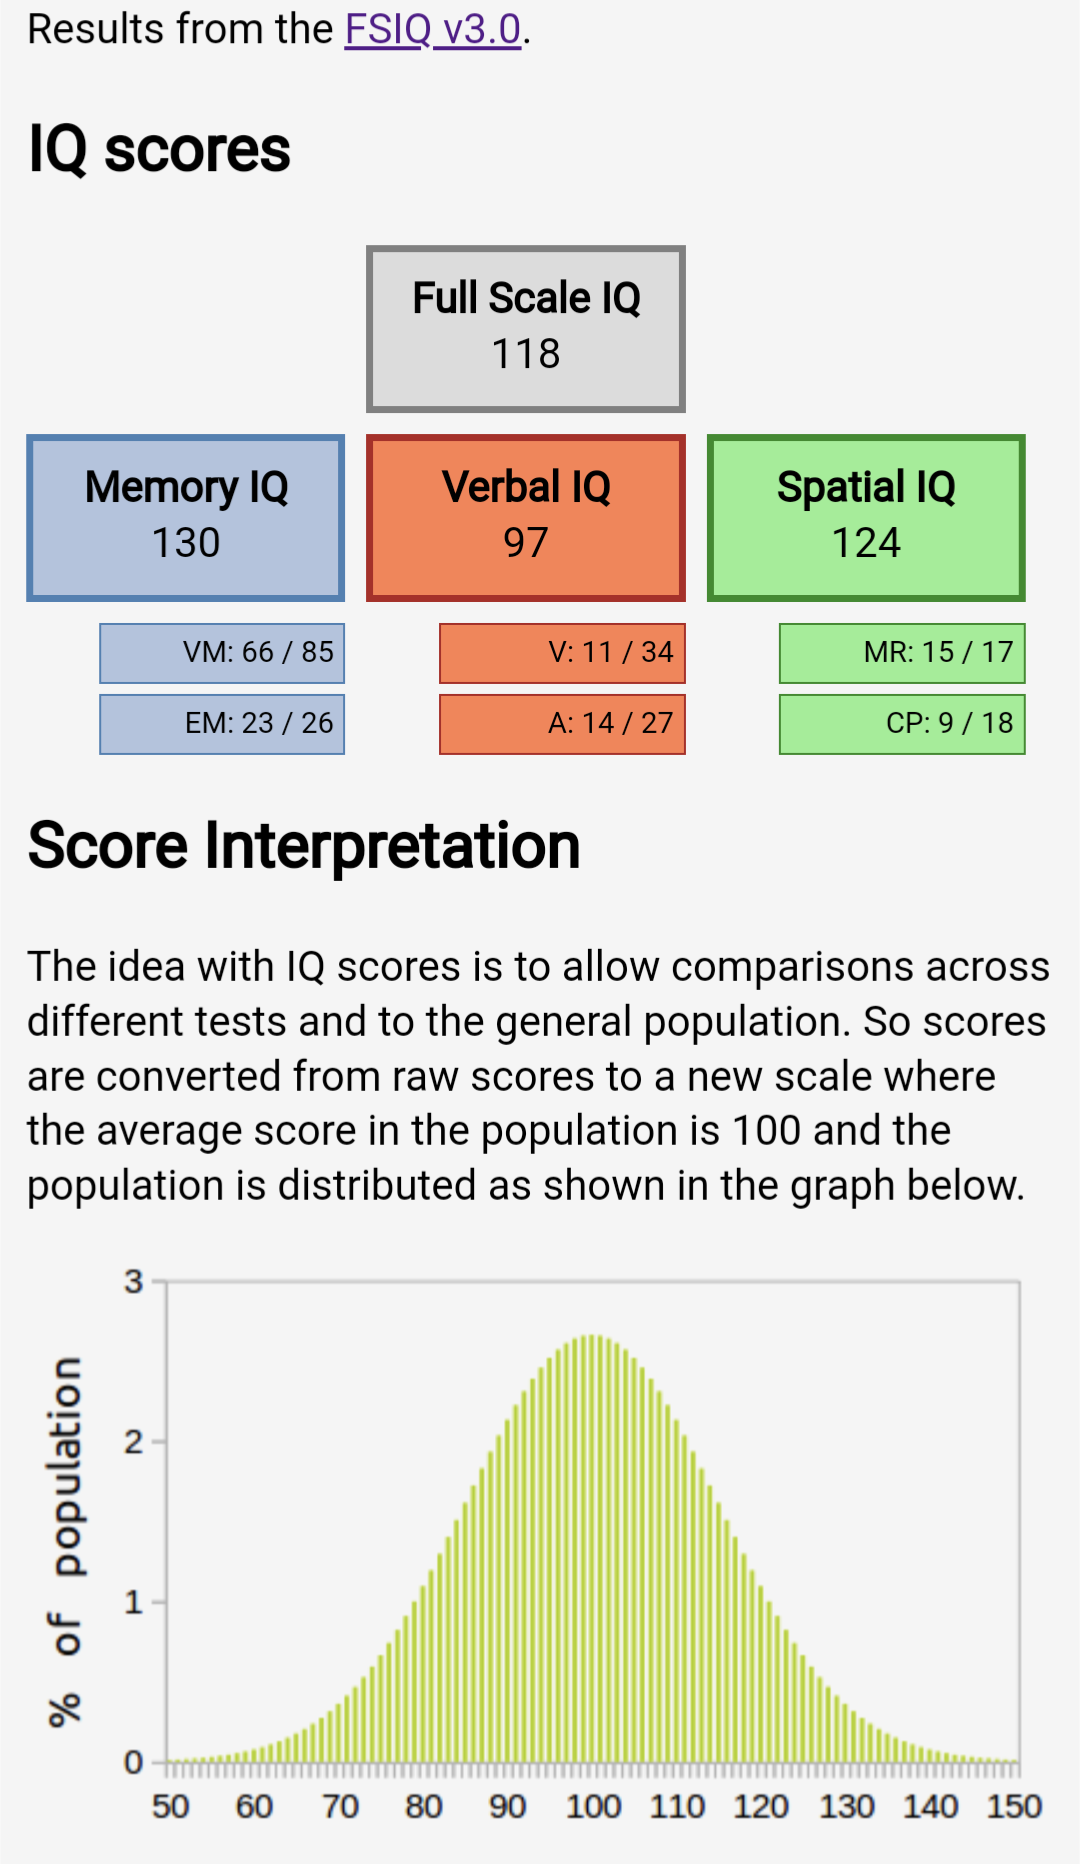The height and width of the screenshot is (1864, 1080).
Task: Click the 100 label on the x-axis
Action: coord(593,1806)
